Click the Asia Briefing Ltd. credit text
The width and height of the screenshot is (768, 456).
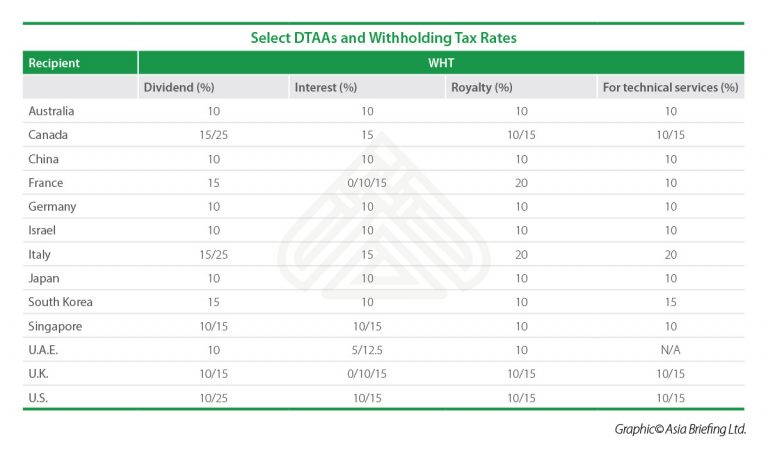point(680,429)
